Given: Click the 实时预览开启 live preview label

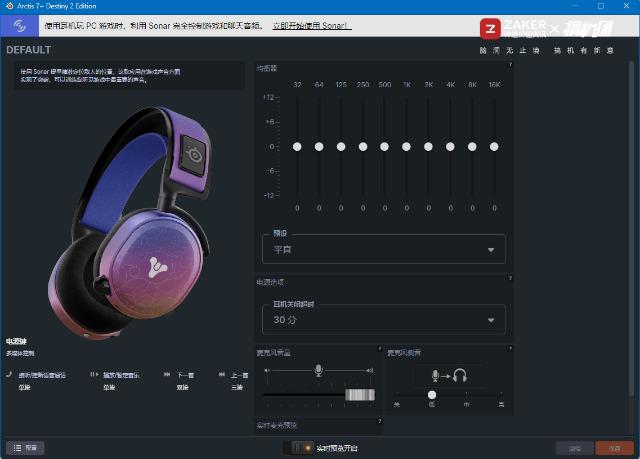Looking at the screenshot, I should tap(337, 448).
